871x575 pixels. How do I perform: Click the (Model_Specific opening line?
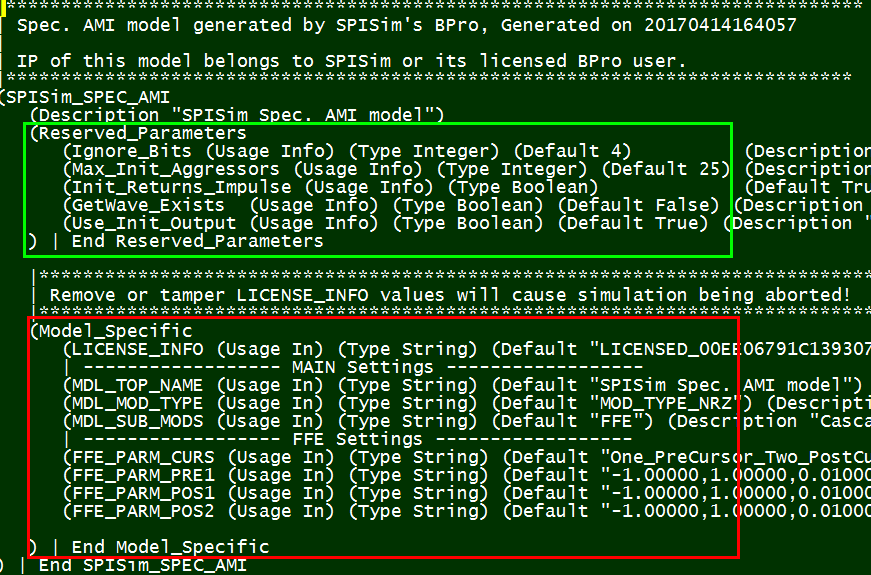click(x=111, y=331)
